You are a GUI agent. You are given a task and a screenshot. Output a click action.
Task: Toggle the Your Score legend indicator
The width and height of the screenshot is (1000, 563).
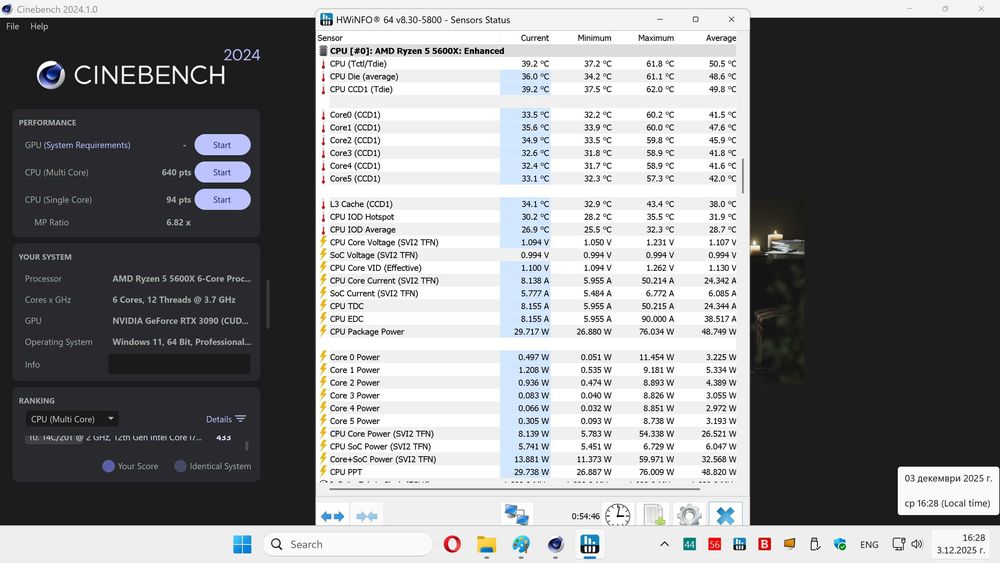coord(109,466)
